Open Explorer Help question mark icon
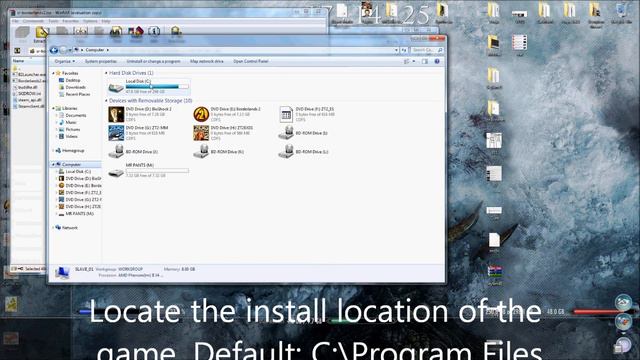 [x=437, y=61]
